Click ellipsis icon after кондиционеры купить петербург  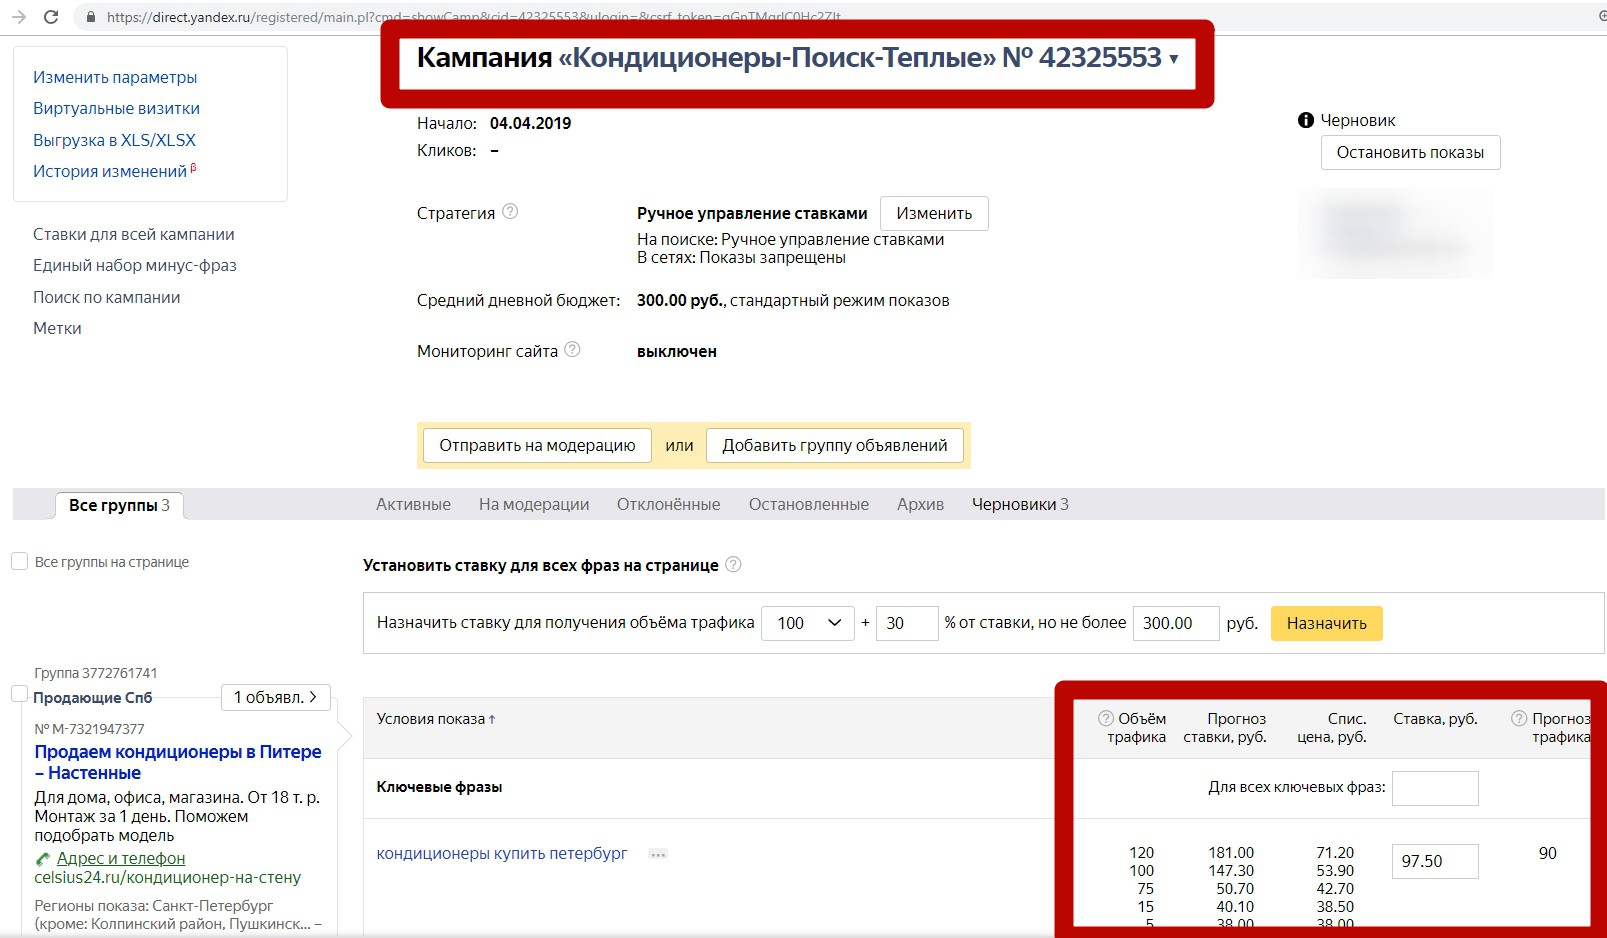tap(658, 854)
